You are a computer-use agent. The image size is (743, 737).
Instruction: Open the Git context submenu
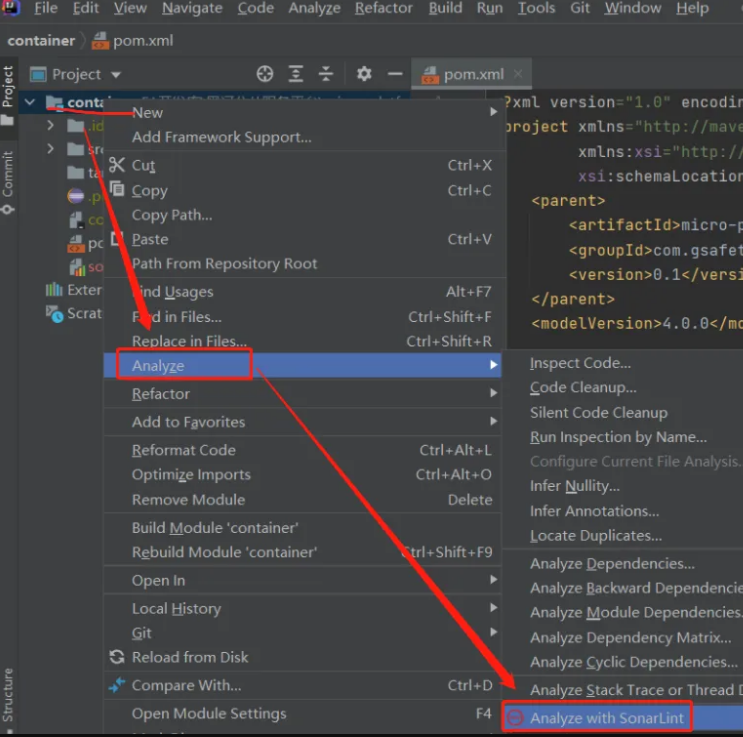tap(302, 633)
